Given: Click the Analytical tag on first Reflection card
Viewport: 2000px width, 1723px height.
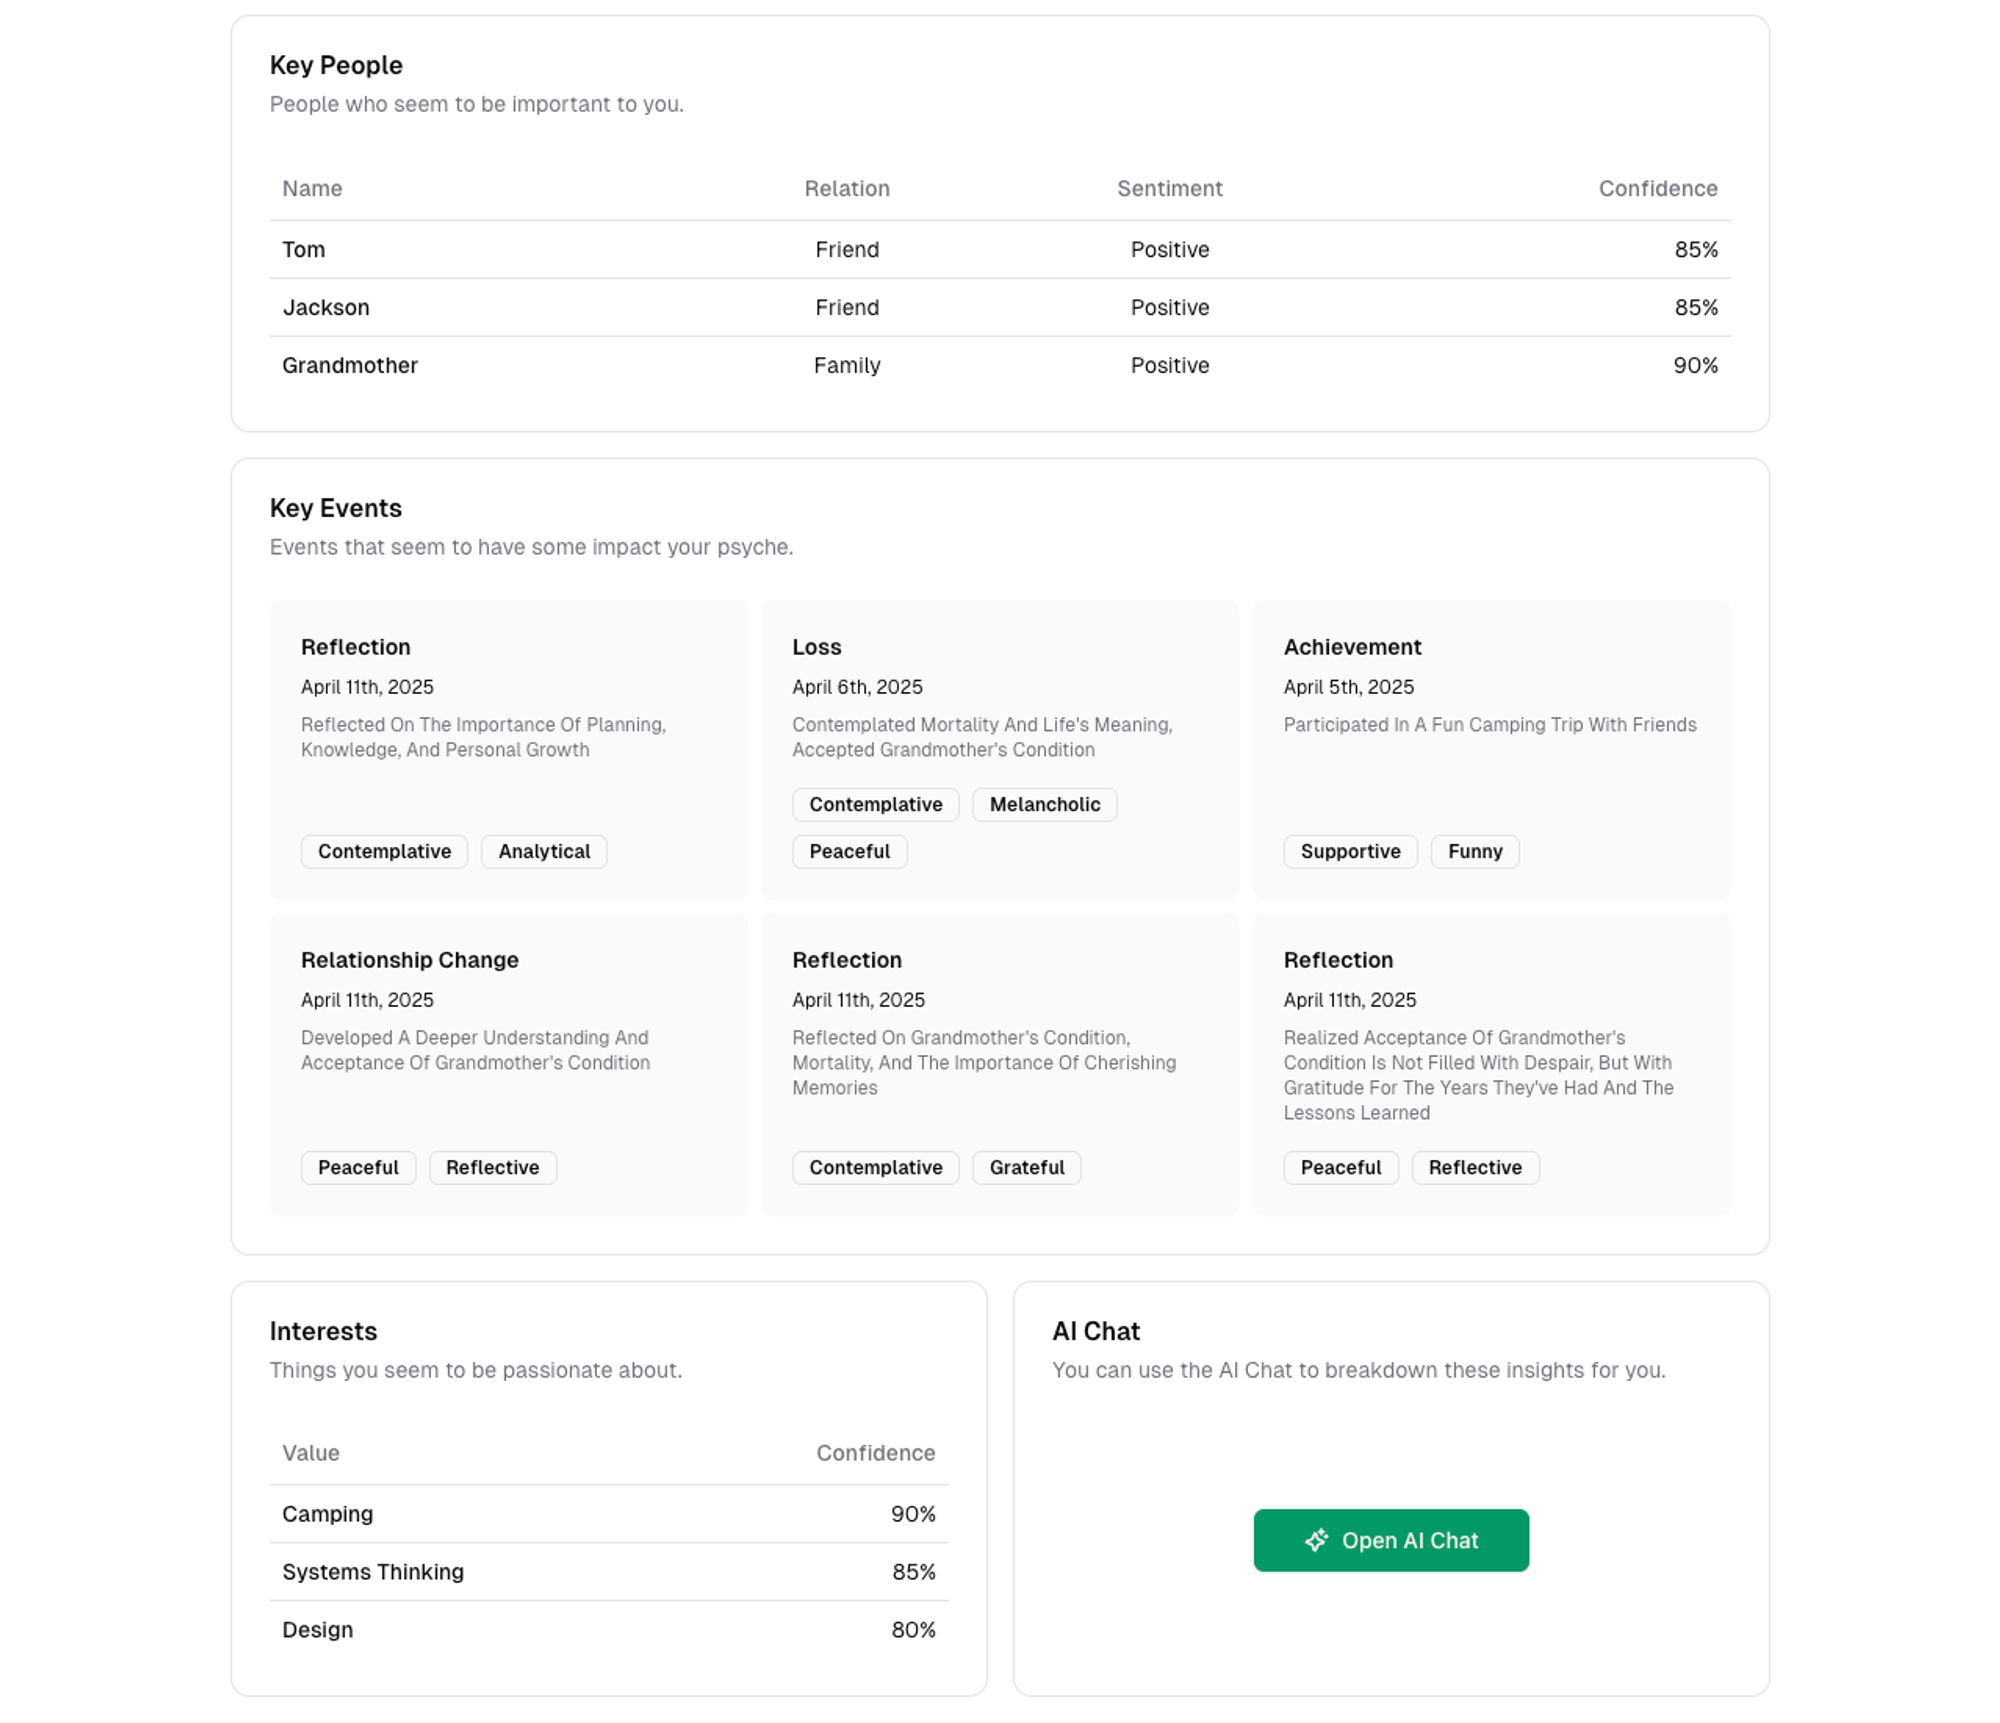Looking at the screenshot, I should pos(544,851).
